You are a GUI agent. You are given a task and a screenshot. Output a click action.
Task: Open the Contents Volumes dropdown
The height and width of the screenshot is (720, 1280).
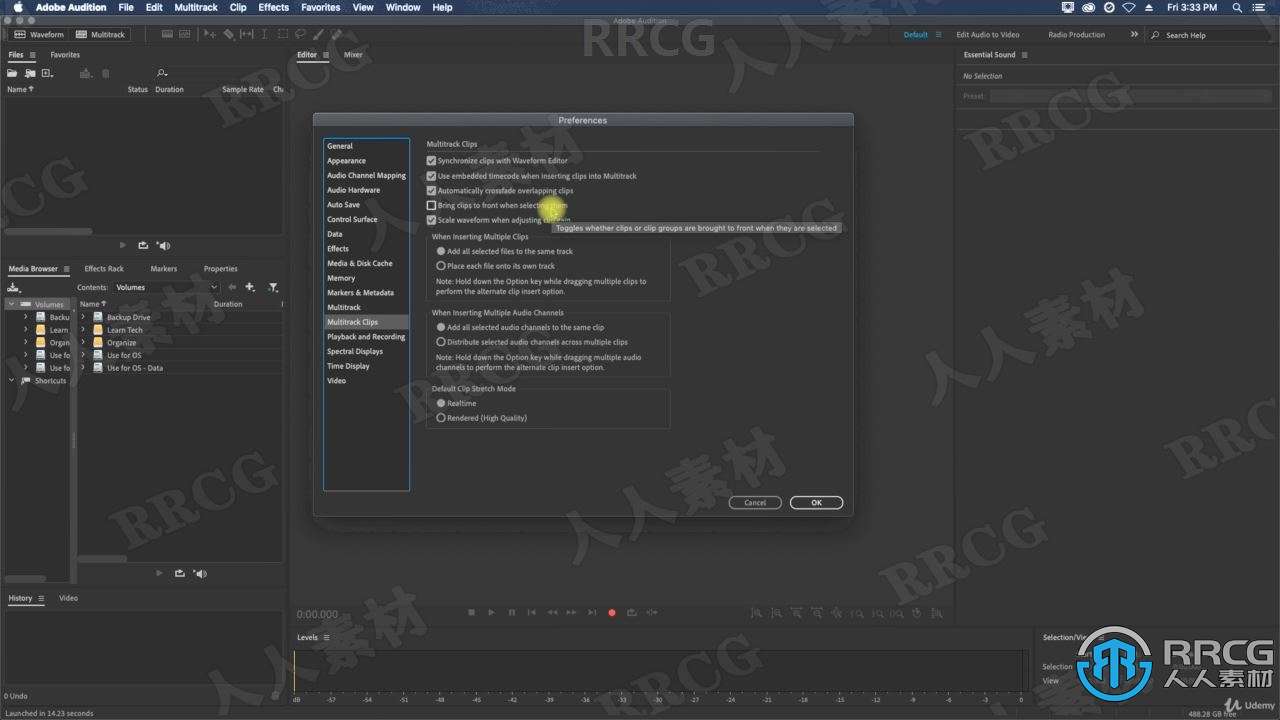pos(166,287)
